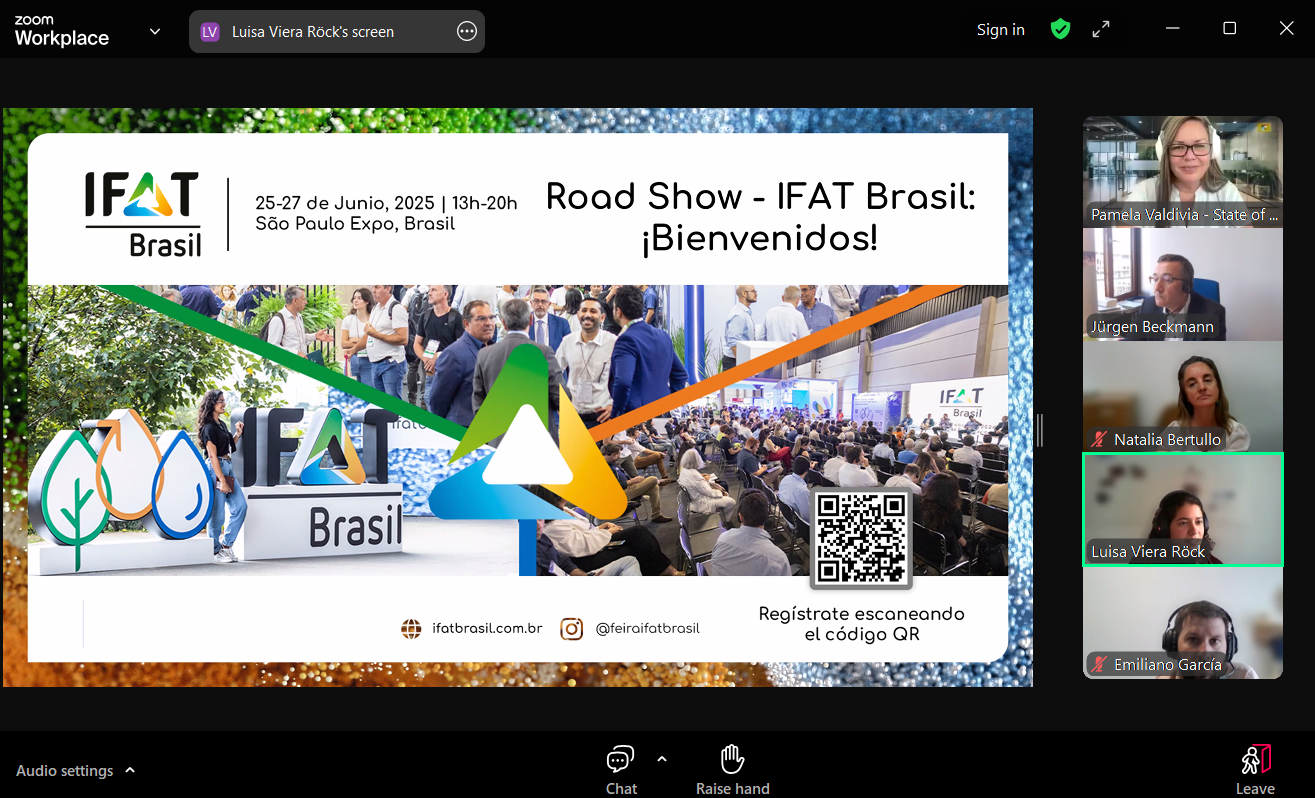
Task: Select Jürgen Beckmann's video thumbnail
Action: click(x=1183, y=284)
